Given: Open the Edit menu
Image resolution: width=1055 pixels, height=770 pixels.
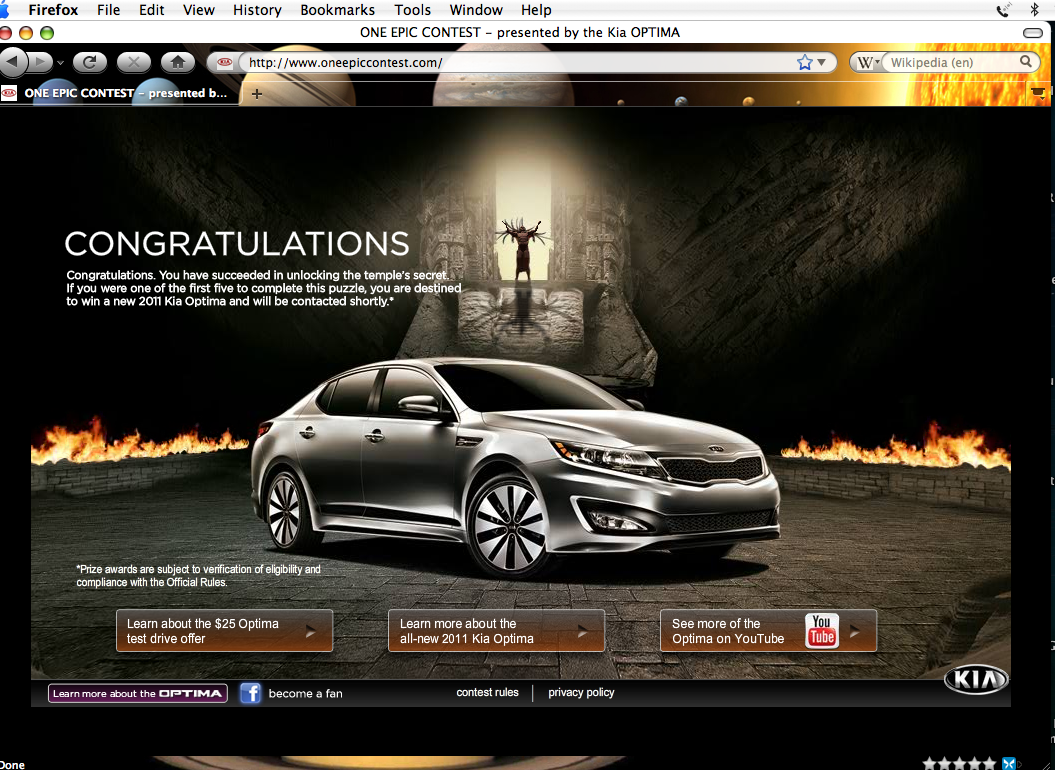Looking at the screenshot, I should [151, 10].
